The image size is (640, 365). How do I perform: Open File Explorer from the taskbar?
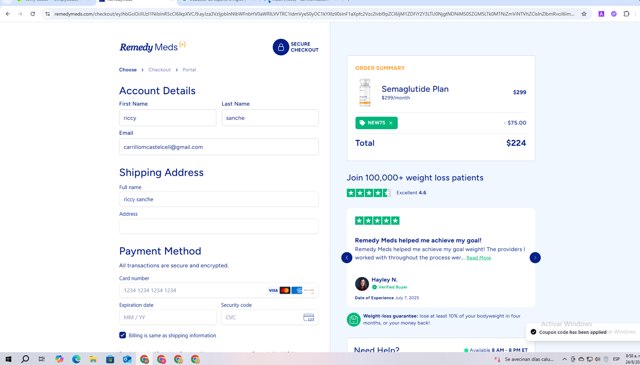93,359
